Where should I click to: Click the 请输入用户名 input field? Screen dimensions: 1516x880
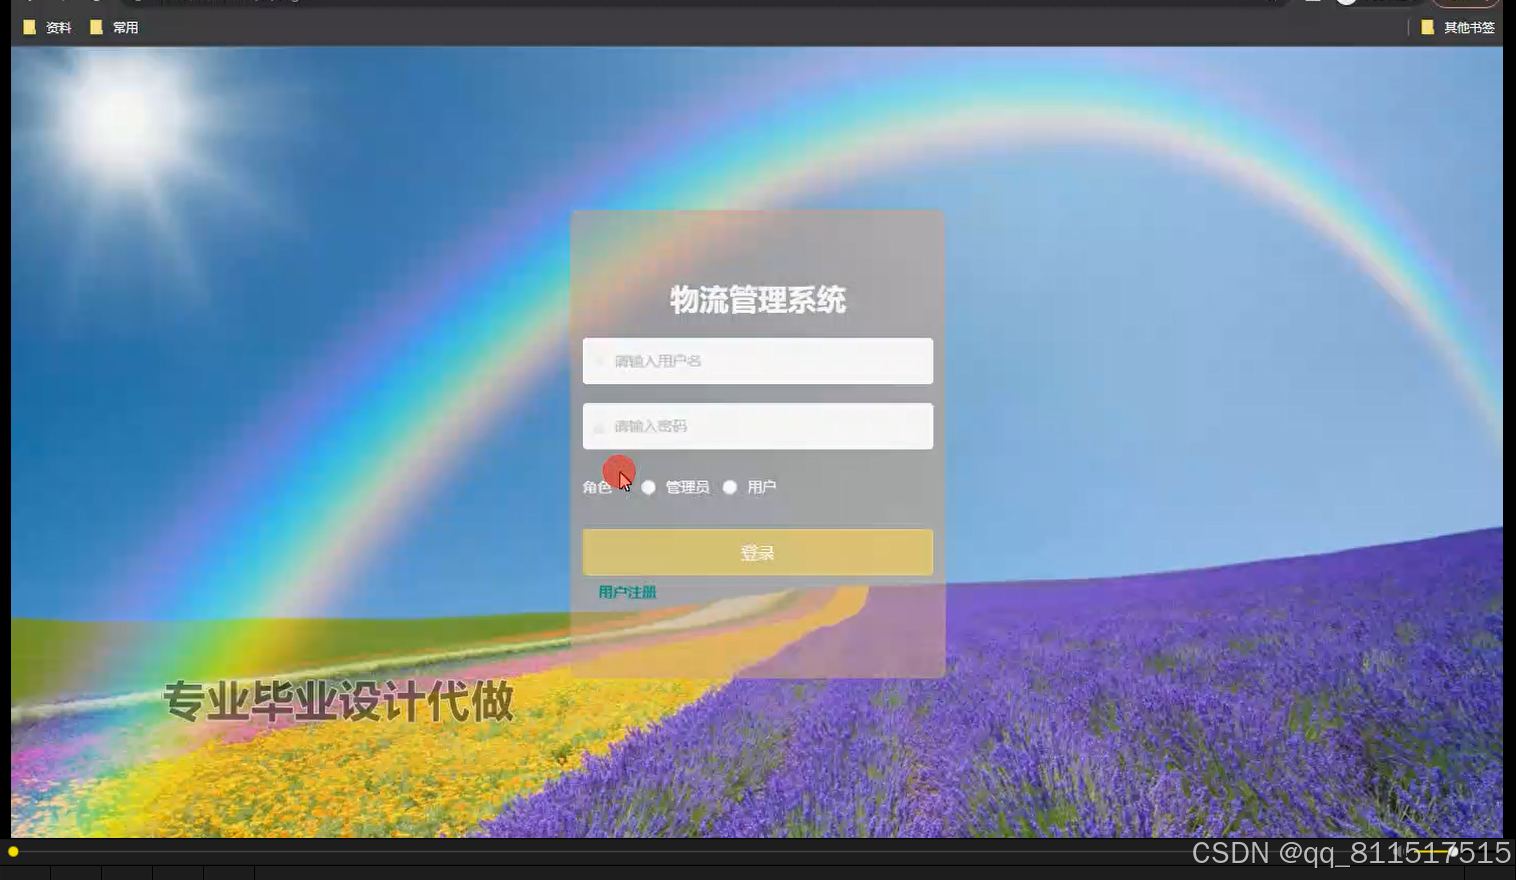[x=757, y=361]
